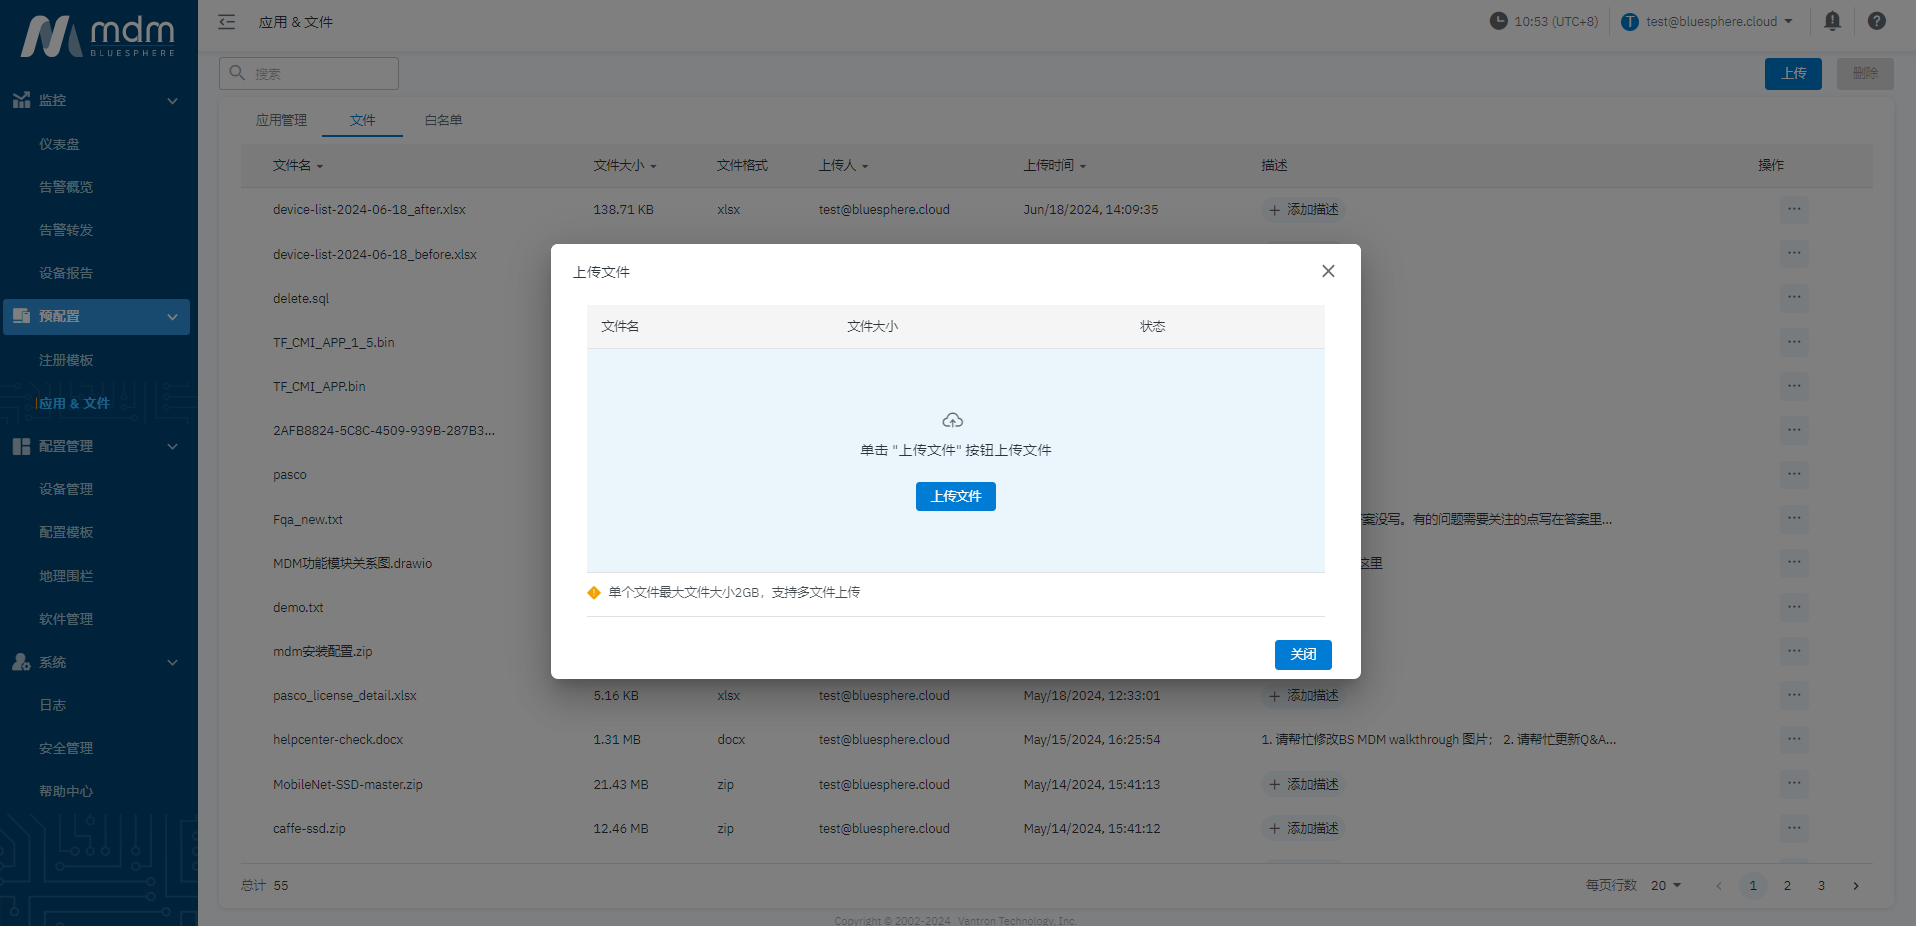Open the actions menu for caffe-ssd.zip row
The height and width of the screenshot is (926, 1916).
[x=1794, y=828]
